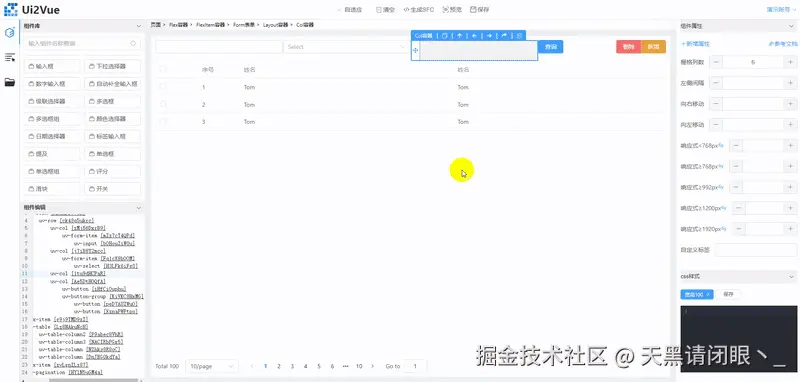Image resolution: width=800 pixels, height=382 pixels.
Task: Collapse the css样式 panel chevron
Action: coord(791,276)
